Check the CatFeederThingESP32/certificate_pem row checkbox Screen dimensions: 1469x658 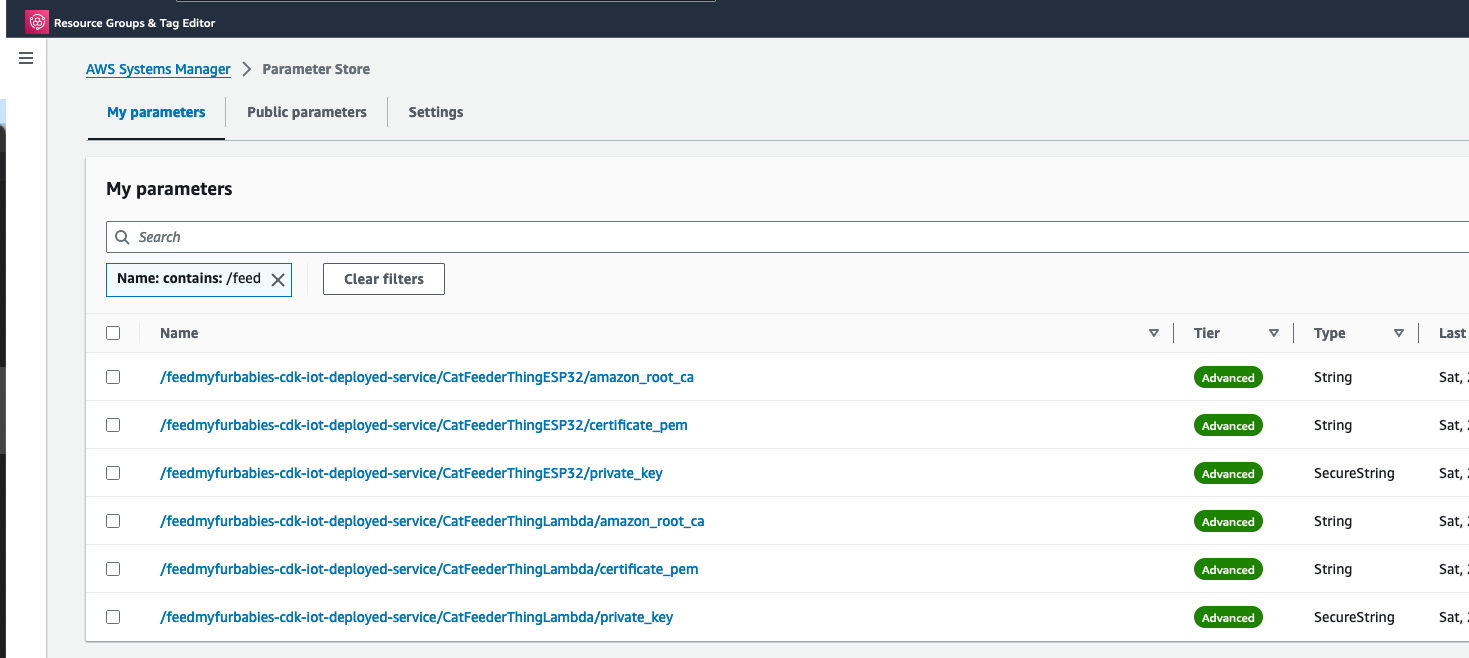113,425
